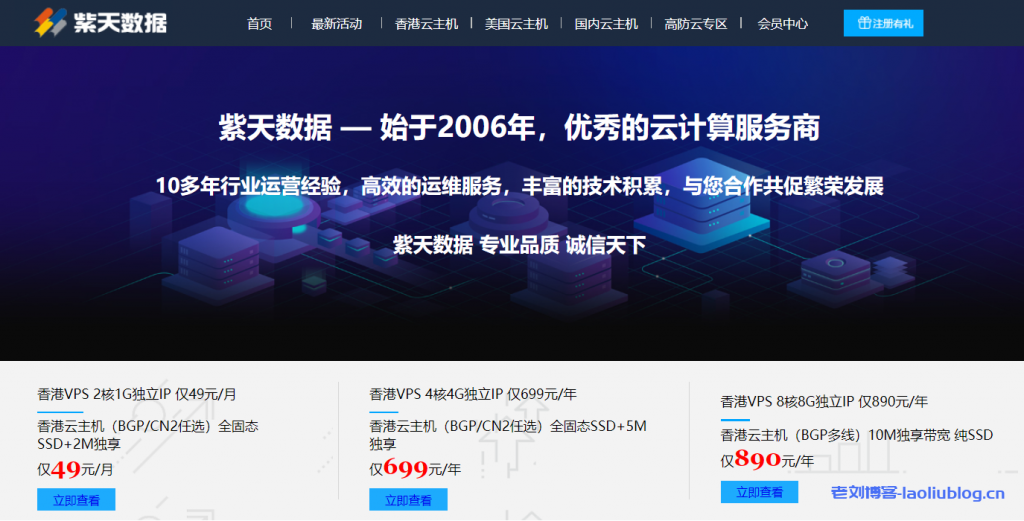Click gift icon in 注册有礼 button
Image resolution: width=1024 pixels, height=521 pixels.
coord(864,24)
